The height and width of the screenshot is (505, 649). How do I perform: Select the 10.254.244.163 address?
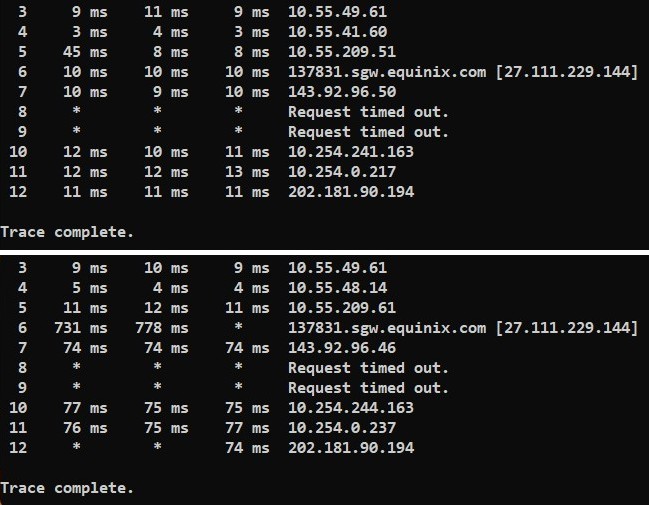350,408
